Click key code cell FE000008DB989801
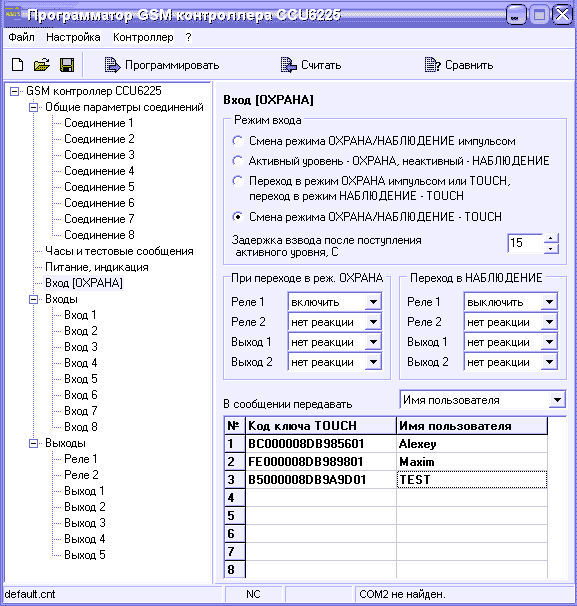577x606 pixels. (321, 462)
